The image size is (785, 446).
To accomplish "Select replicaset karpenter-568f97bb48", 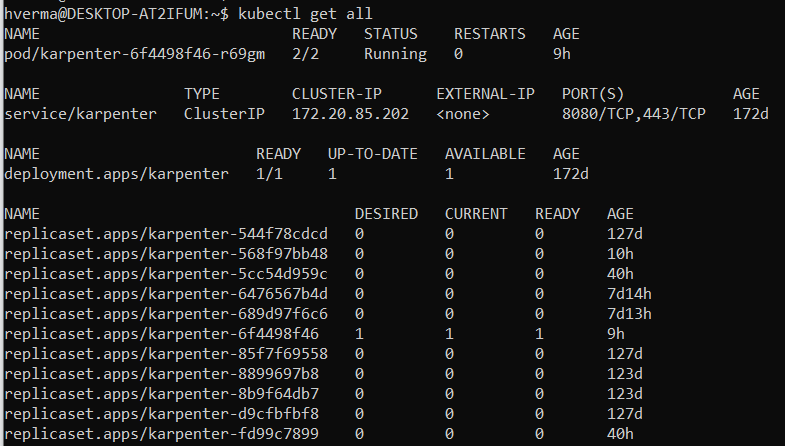I will point(166,254).
